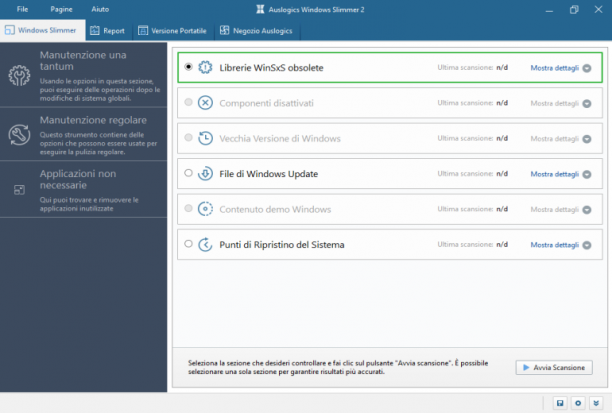The width and height of the screenshot is (612, 413).
Task: Click the Auslogics logo in the title bar
Action: (x=260, y=9)
